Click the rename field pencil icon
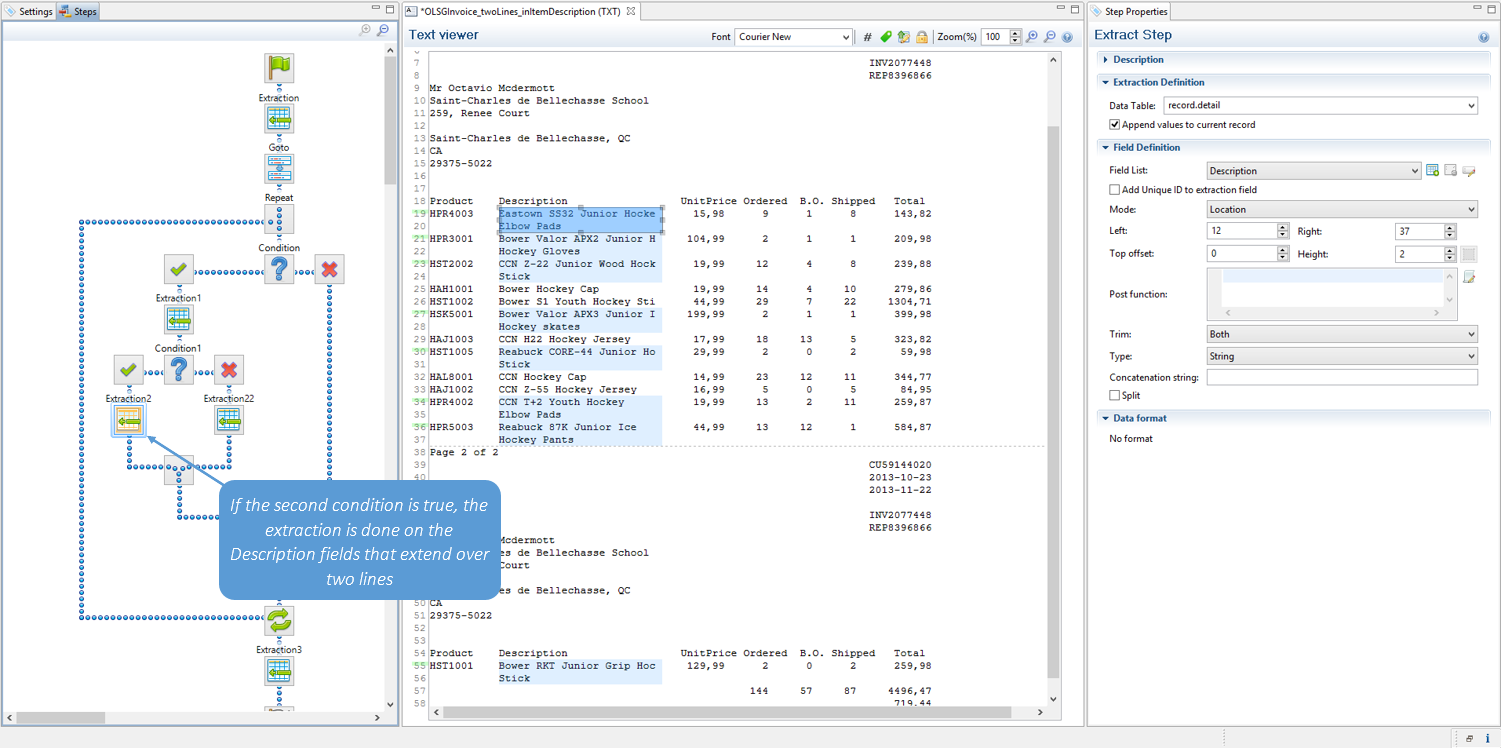 1468,171
